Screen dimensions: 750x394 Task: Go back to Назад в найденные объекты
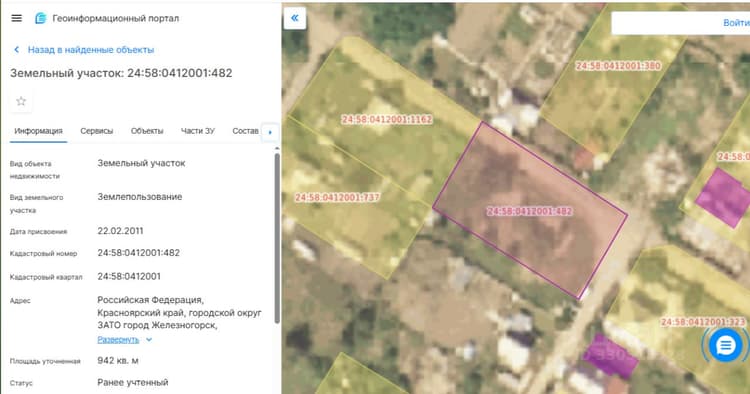coord(91,50)
